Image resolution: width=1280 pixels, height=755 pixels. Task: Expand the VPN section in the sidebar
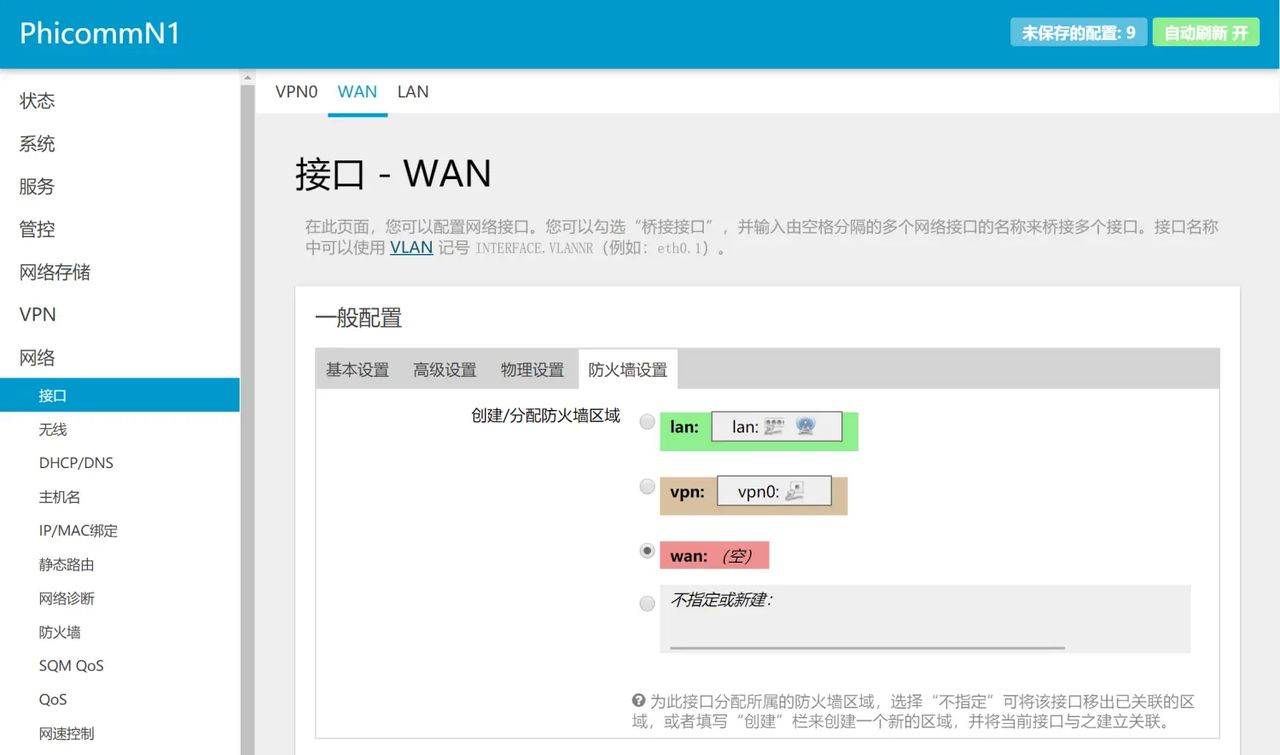pyautogui.click(x=37, y=314)
